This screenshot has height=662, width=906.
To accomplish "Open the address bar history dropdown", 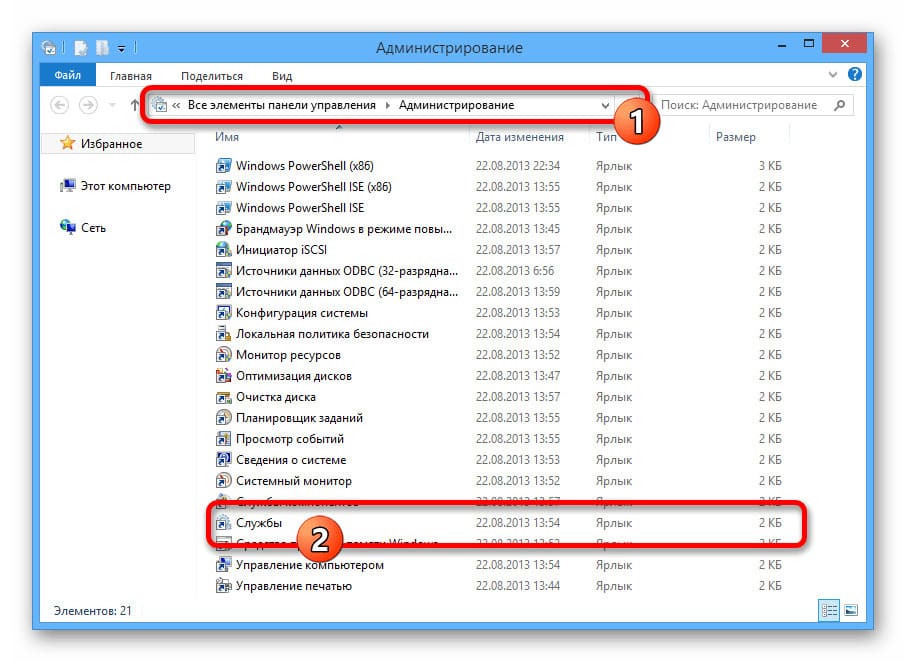I will pyautogui.click(x=605, y=106).
